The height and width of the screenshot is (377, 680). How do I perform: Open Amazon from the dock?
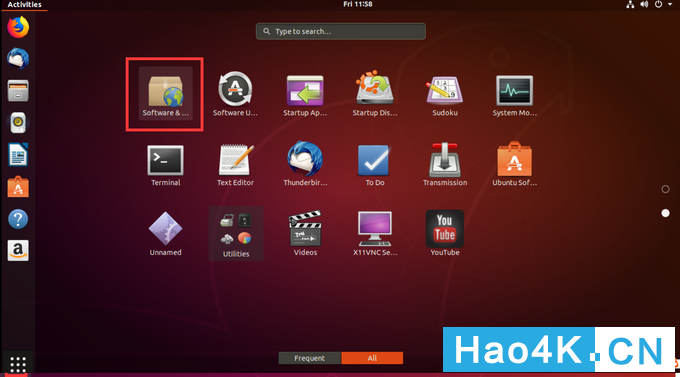point(18,250)
